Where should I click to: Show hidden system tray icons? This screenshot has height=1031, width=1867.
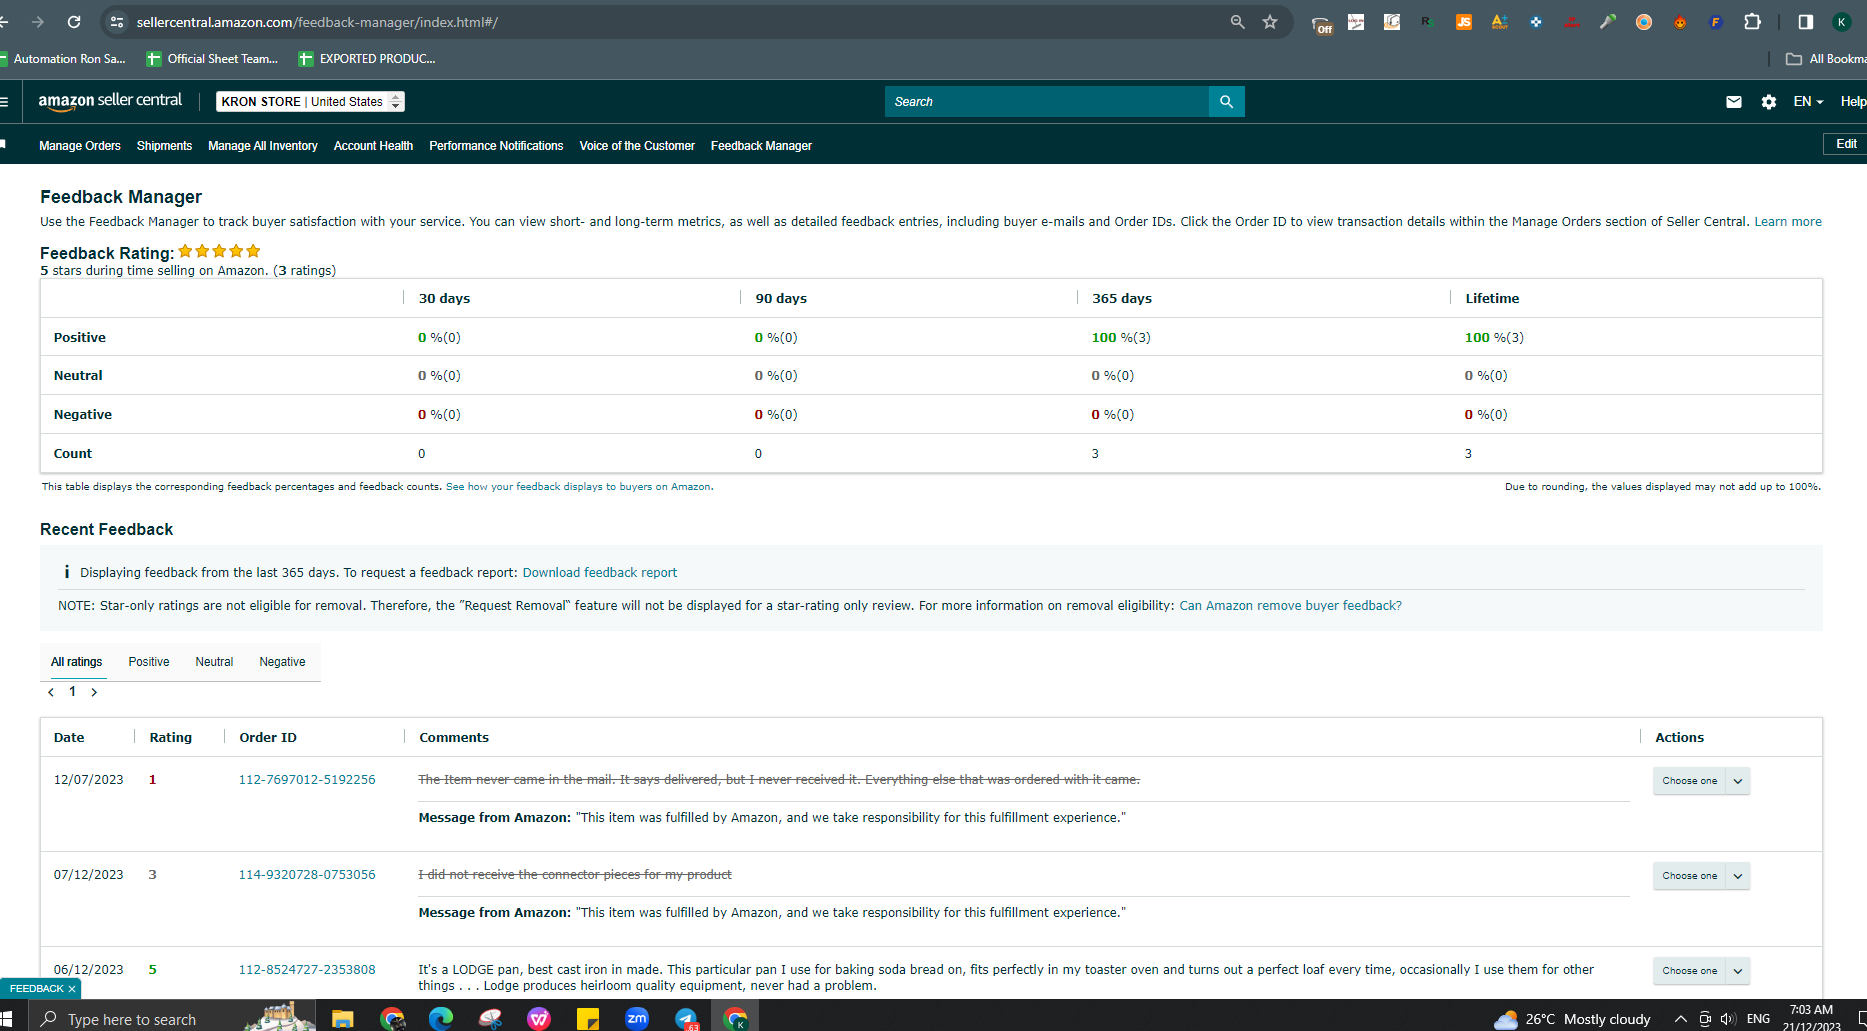coord(1681,1019)
